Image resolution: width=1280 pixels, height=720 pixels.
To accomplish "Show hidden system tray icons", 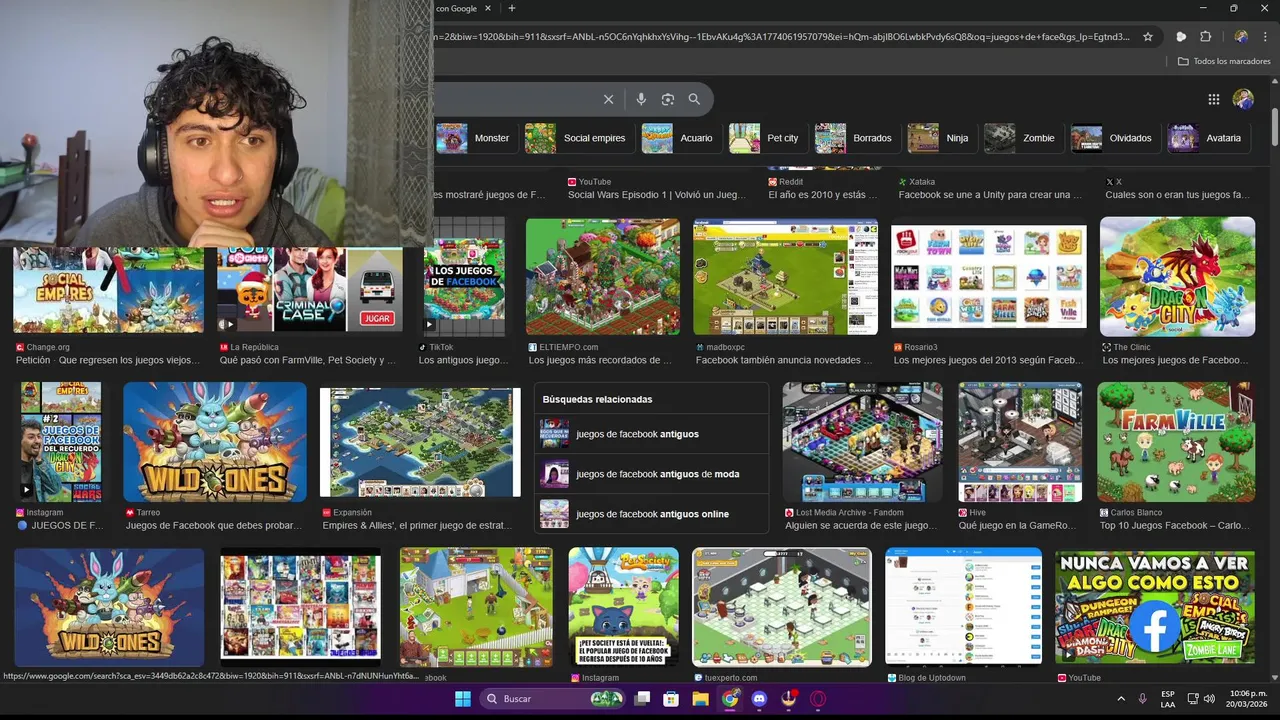I will [1120, 699].
